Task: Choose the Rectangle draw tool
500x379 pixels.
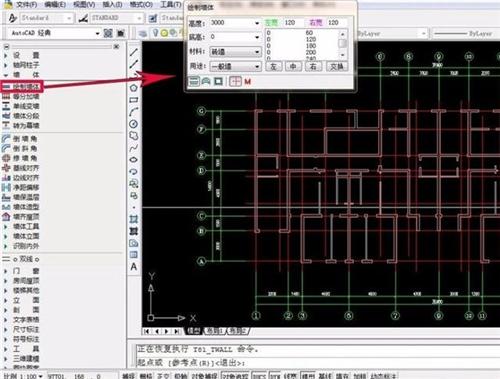Action: (x=134, y=100)
